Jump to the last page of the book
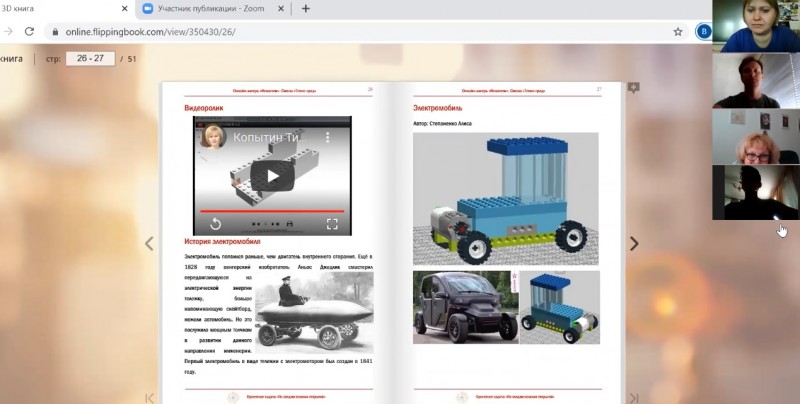Viewport: 800px width, 404px height. point(633,397)
